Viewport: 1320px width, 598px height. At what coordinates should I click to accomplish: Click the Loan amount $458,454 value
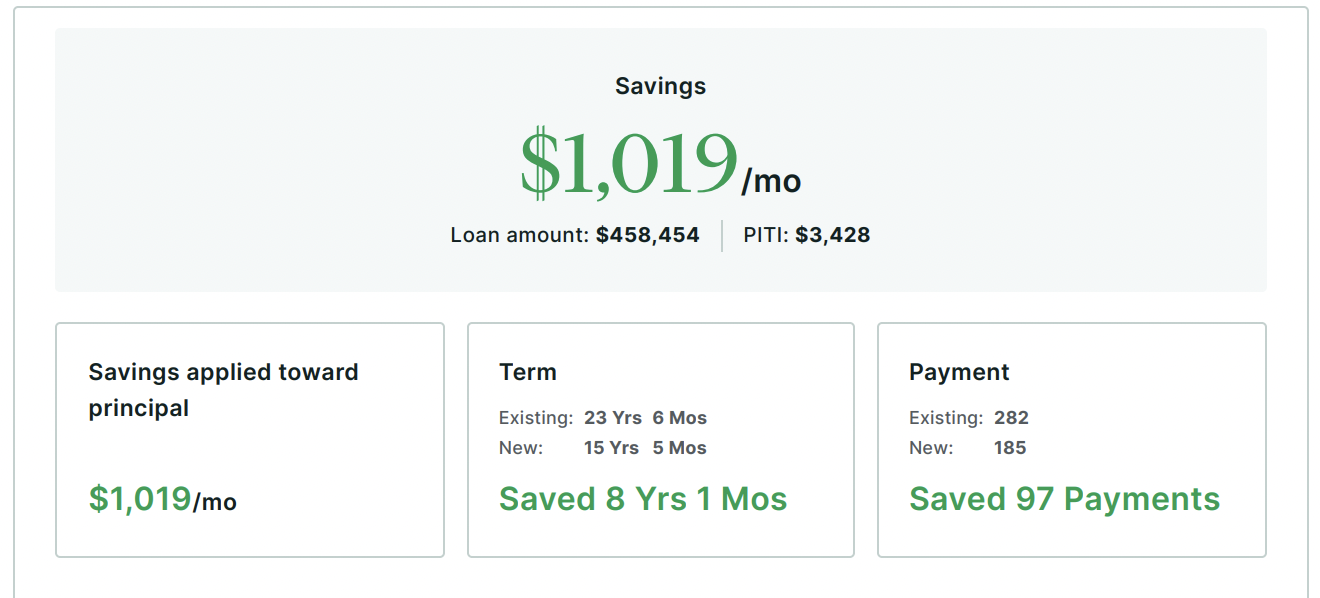[x=647, y=236]
